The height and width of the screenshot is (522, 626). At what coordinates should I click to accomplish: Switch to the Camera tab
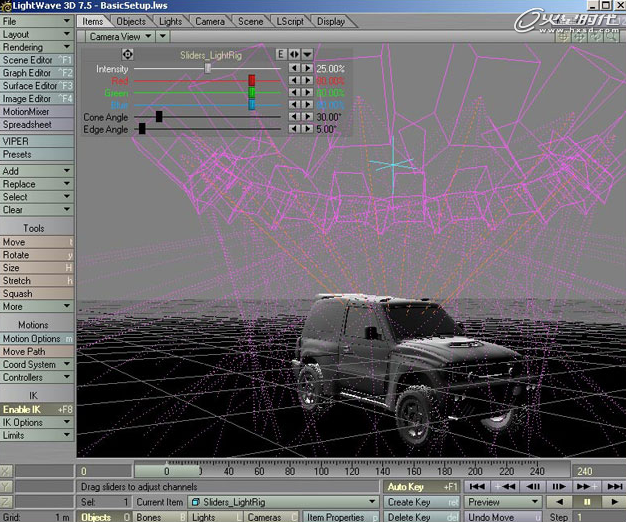(210, 22)
